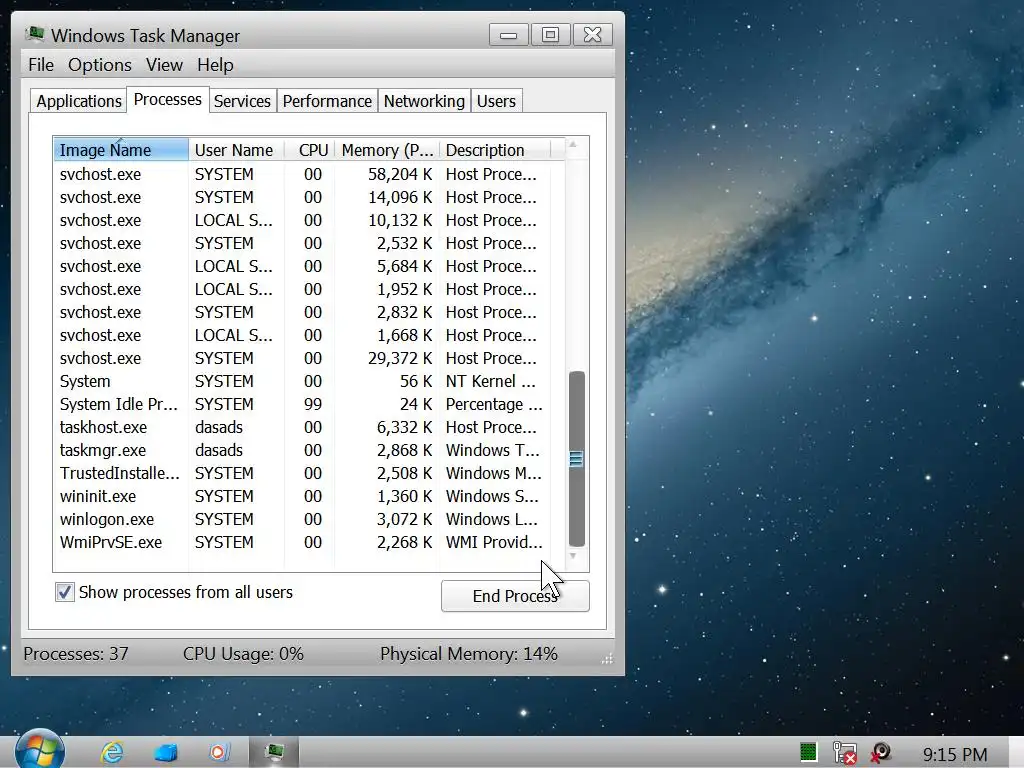Click the NT Kernel description cell
This screenshot has height=768, width=1024.
pyautogui.click(x=490, y=381)
